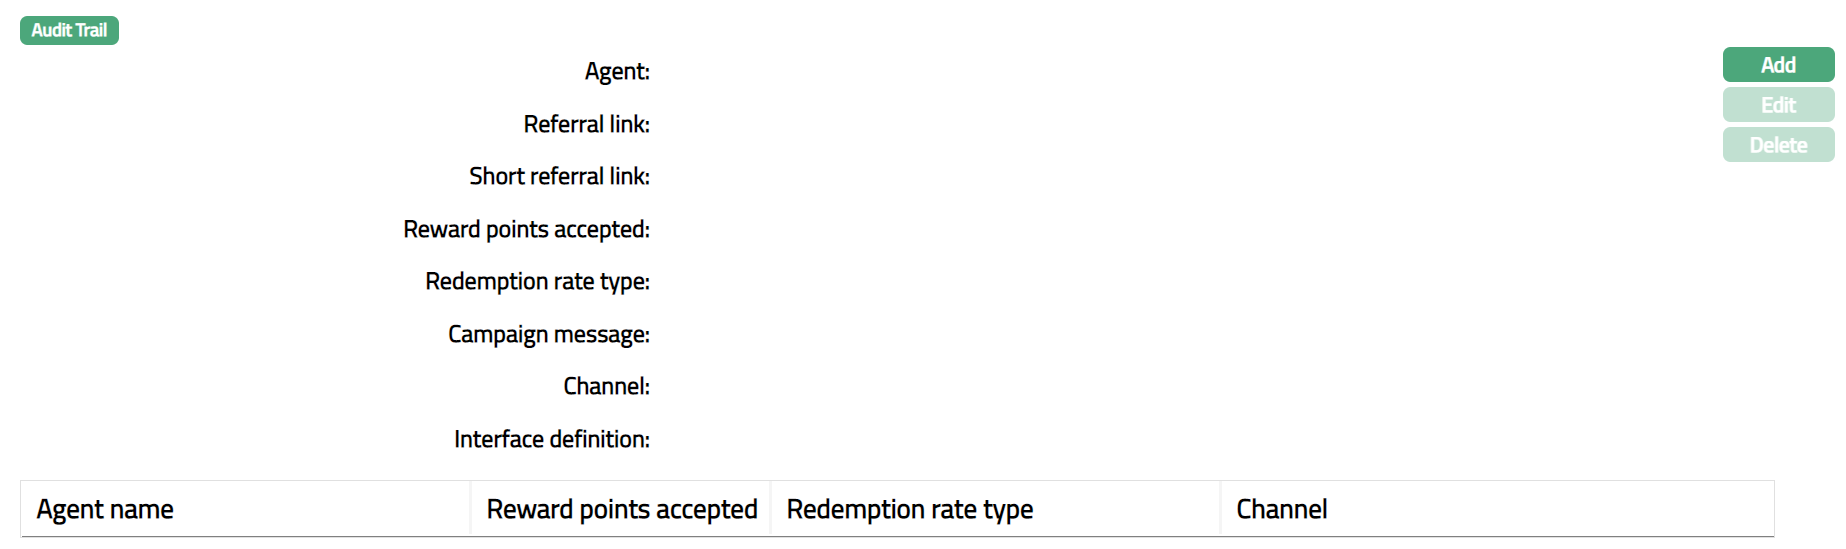Click the Interface definition label
The image size is (1846, 549).
pos(551,439)
